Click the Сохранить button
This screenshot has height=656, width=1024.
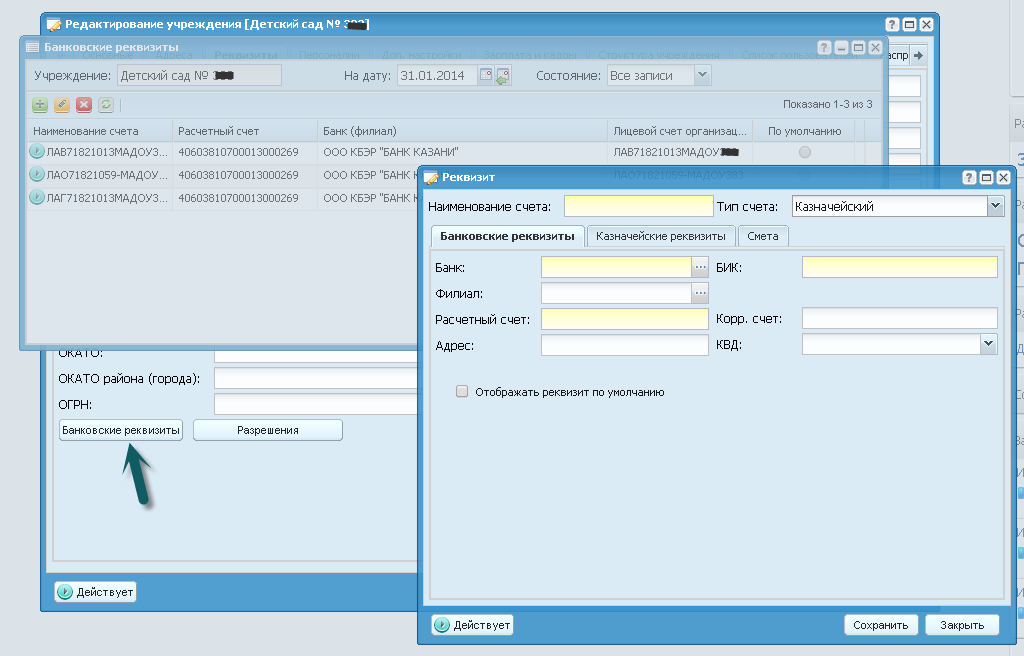[880, 625]
